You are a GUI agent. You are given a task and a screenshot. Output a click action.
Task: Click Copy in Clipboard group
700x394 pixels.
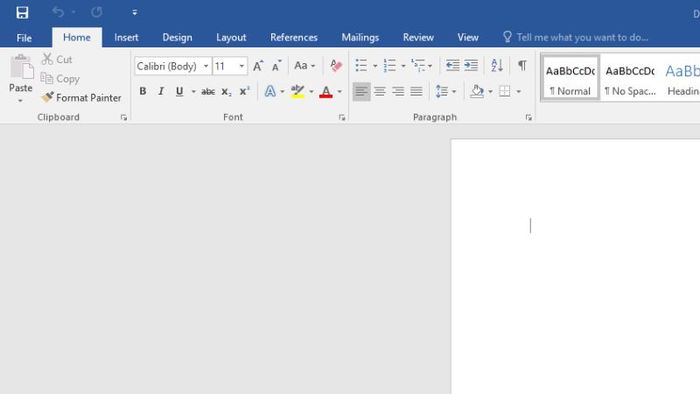point(60,79)
